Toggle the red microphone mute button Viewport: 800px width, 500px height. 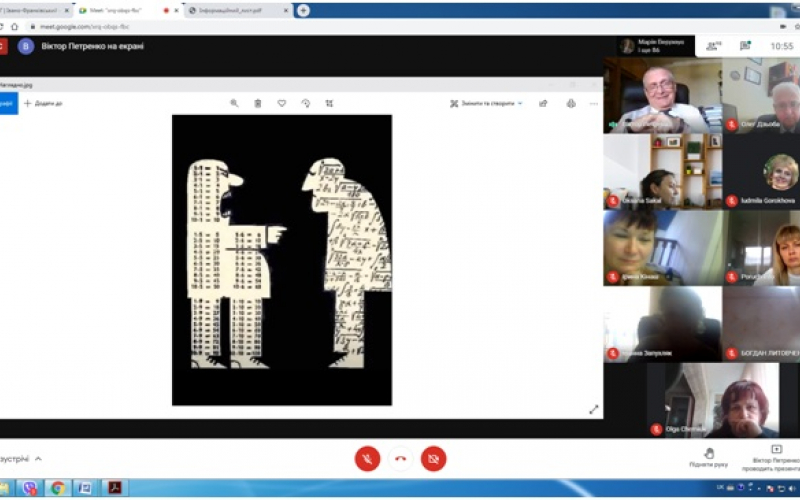pos(367,459)
